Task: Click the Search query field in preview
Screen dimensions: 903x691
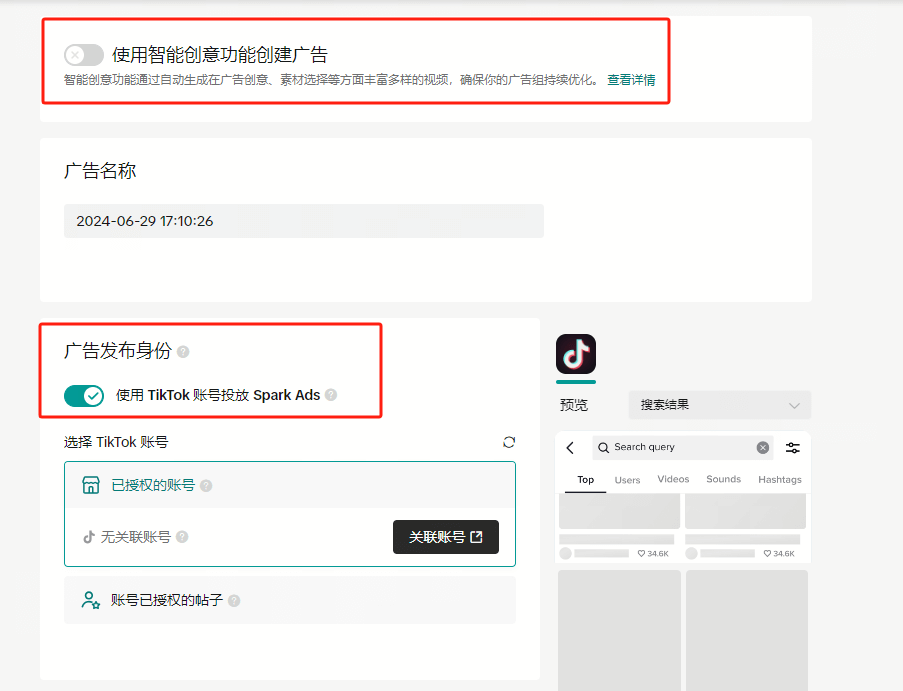Action: 684,447
